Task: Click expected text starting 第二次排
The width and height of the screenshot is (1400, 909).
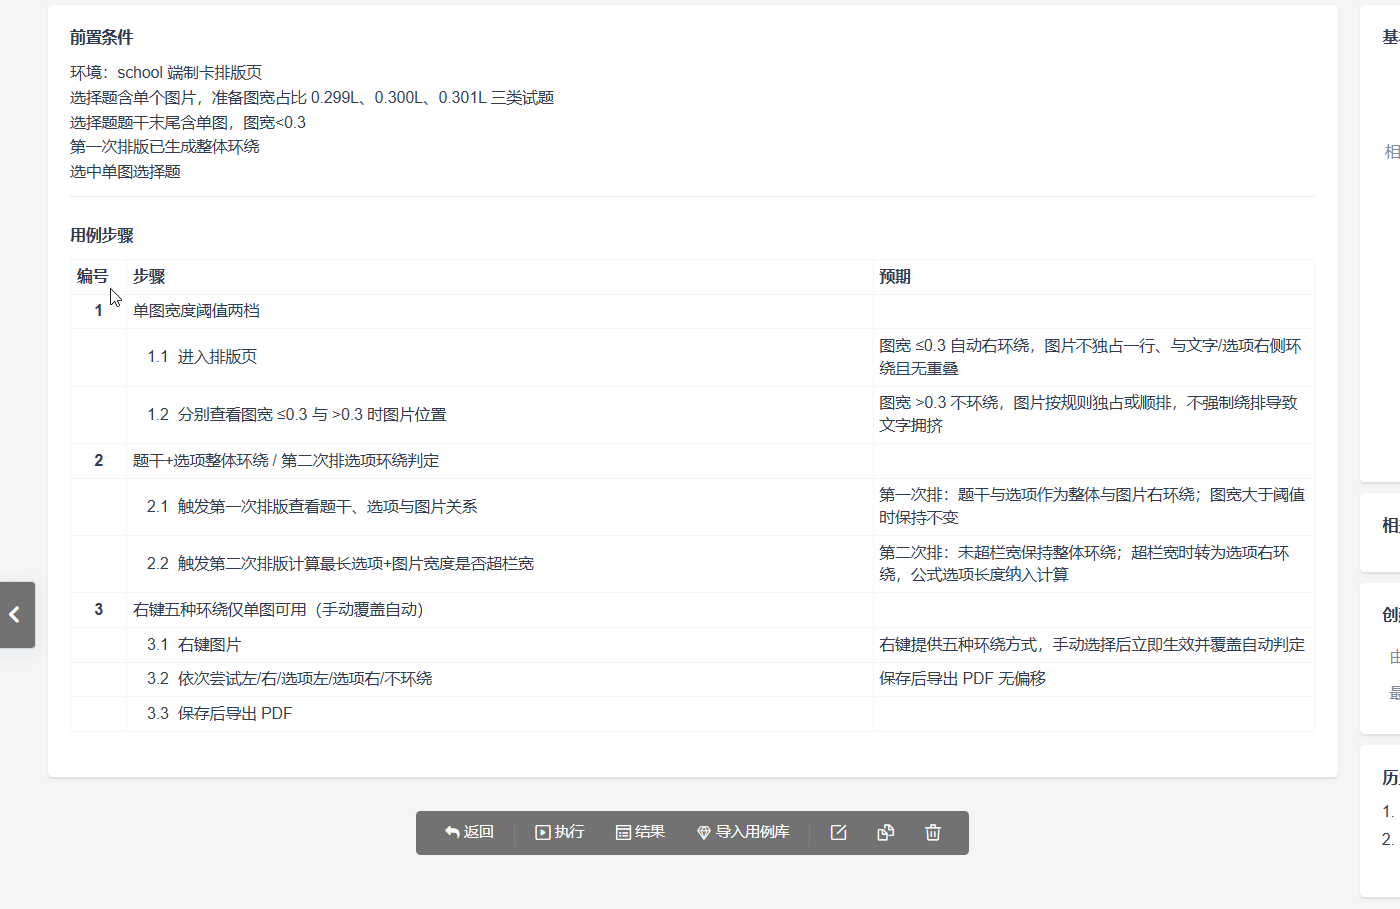Action: click(1084, 563)
